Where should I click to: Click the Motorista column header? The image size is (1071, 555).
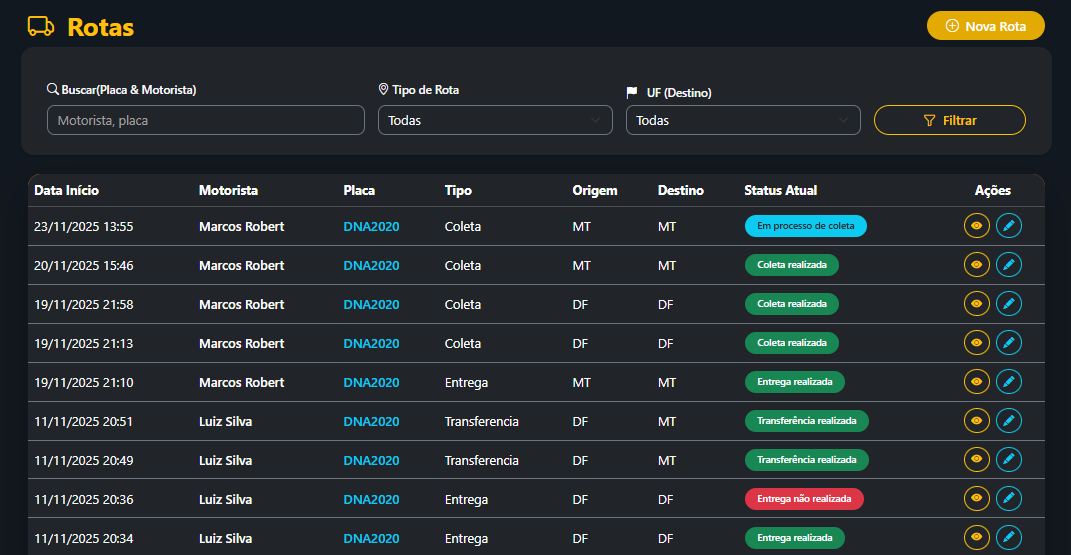coord(228,190)
